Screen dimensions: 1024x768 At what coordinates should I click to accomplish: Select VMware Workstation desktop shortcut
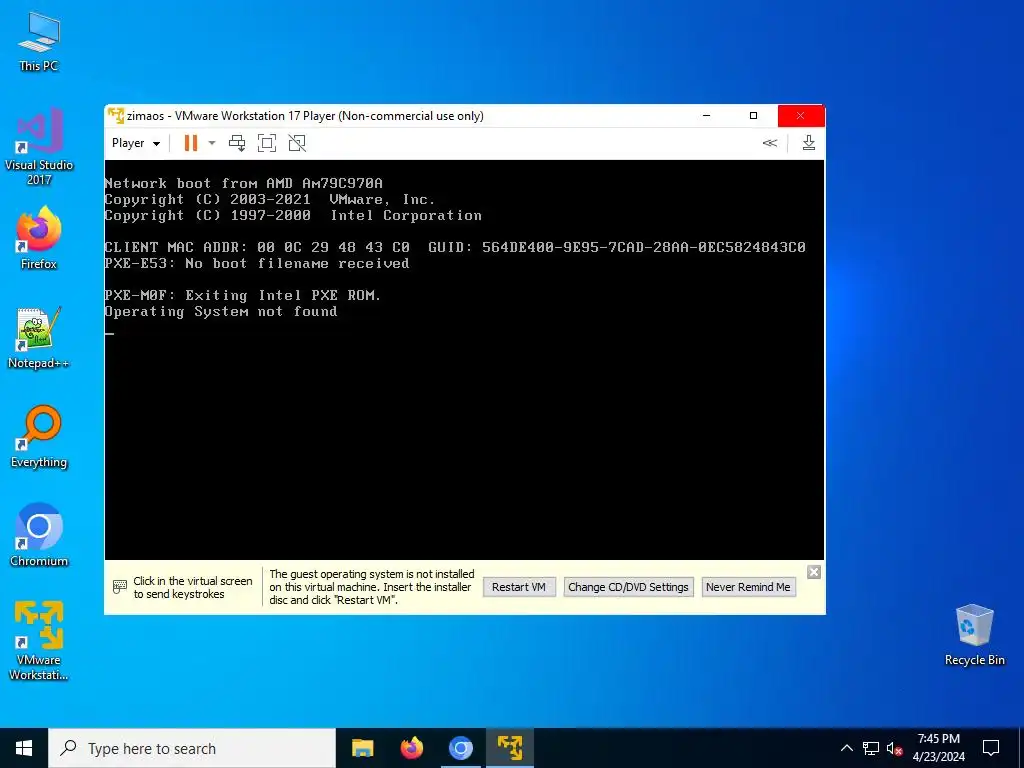(39, 641)
